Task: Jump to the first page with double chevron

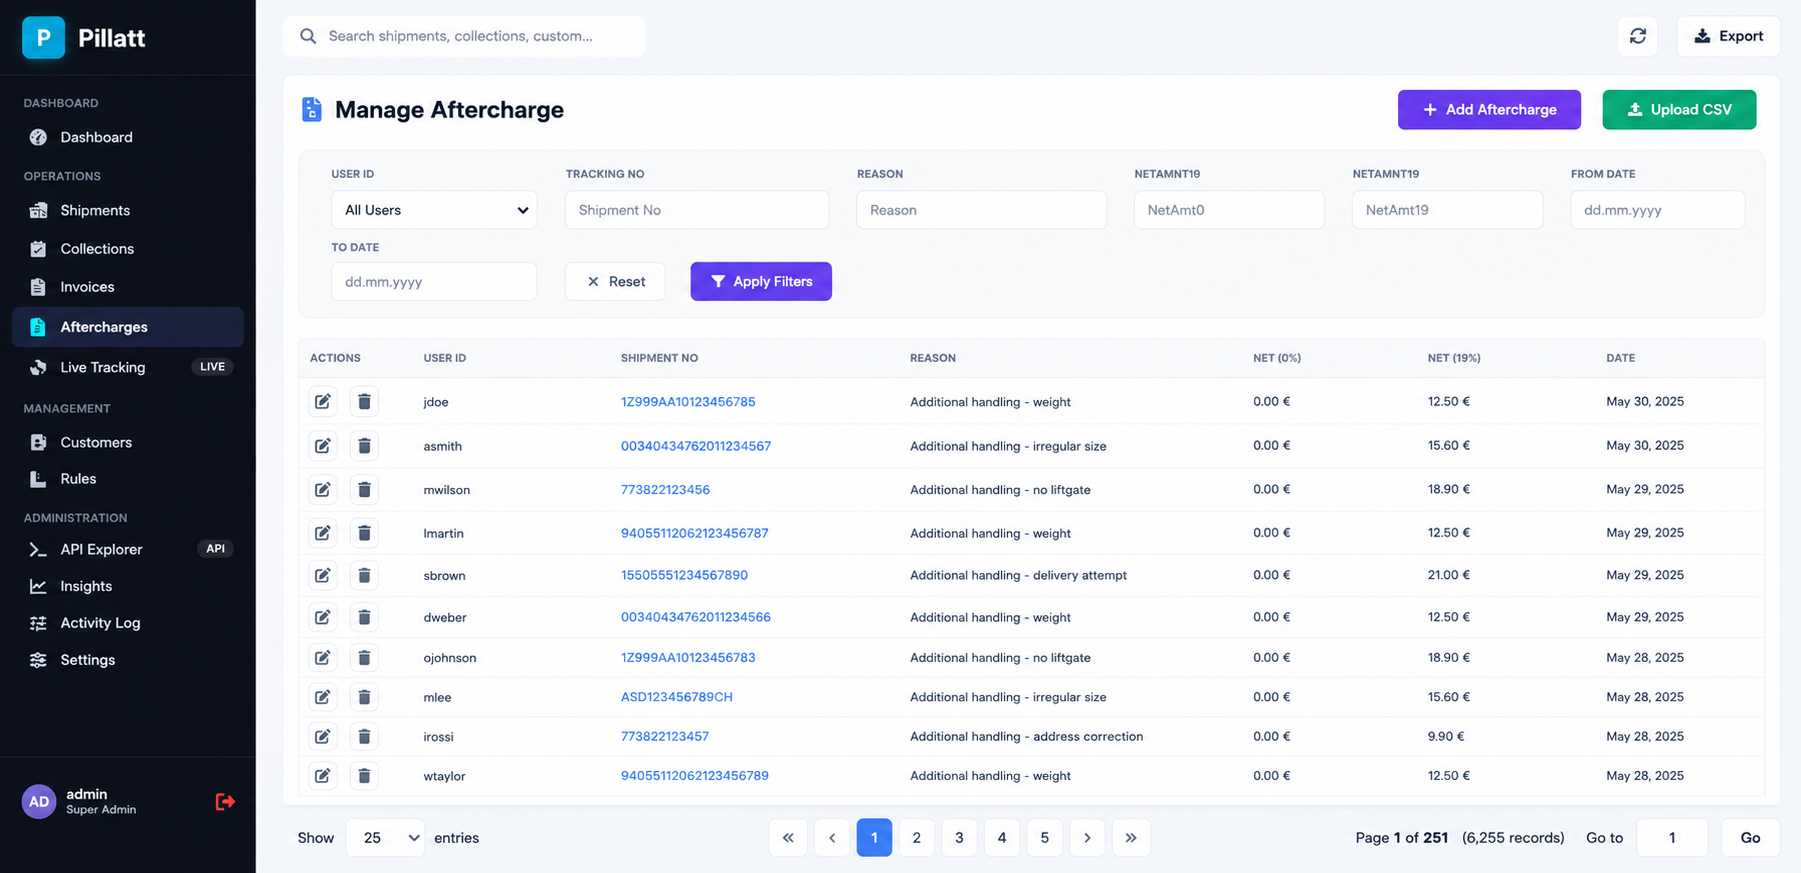Action: (x=788, y=838)
